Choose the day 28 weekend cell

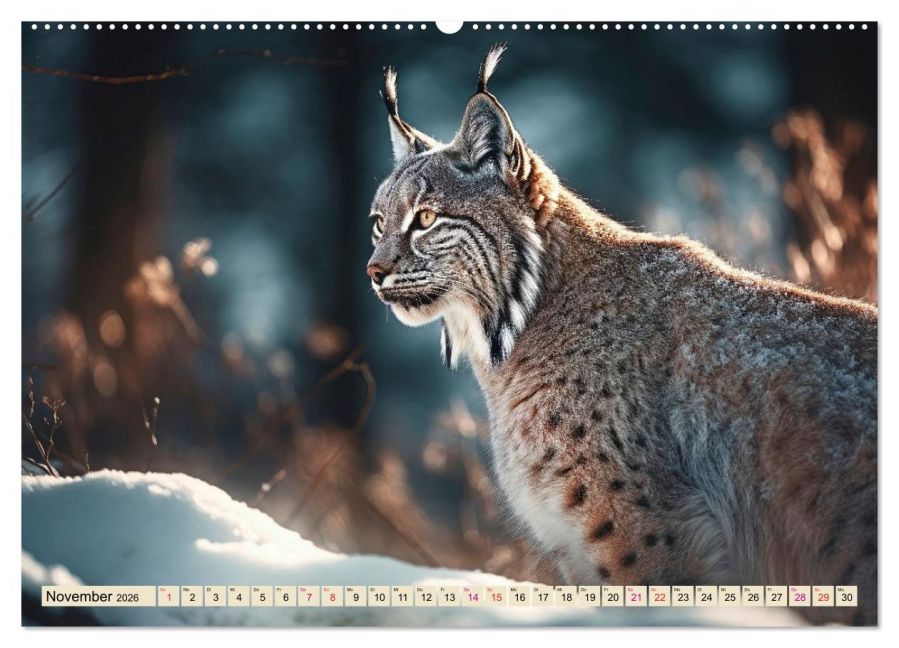800,596
